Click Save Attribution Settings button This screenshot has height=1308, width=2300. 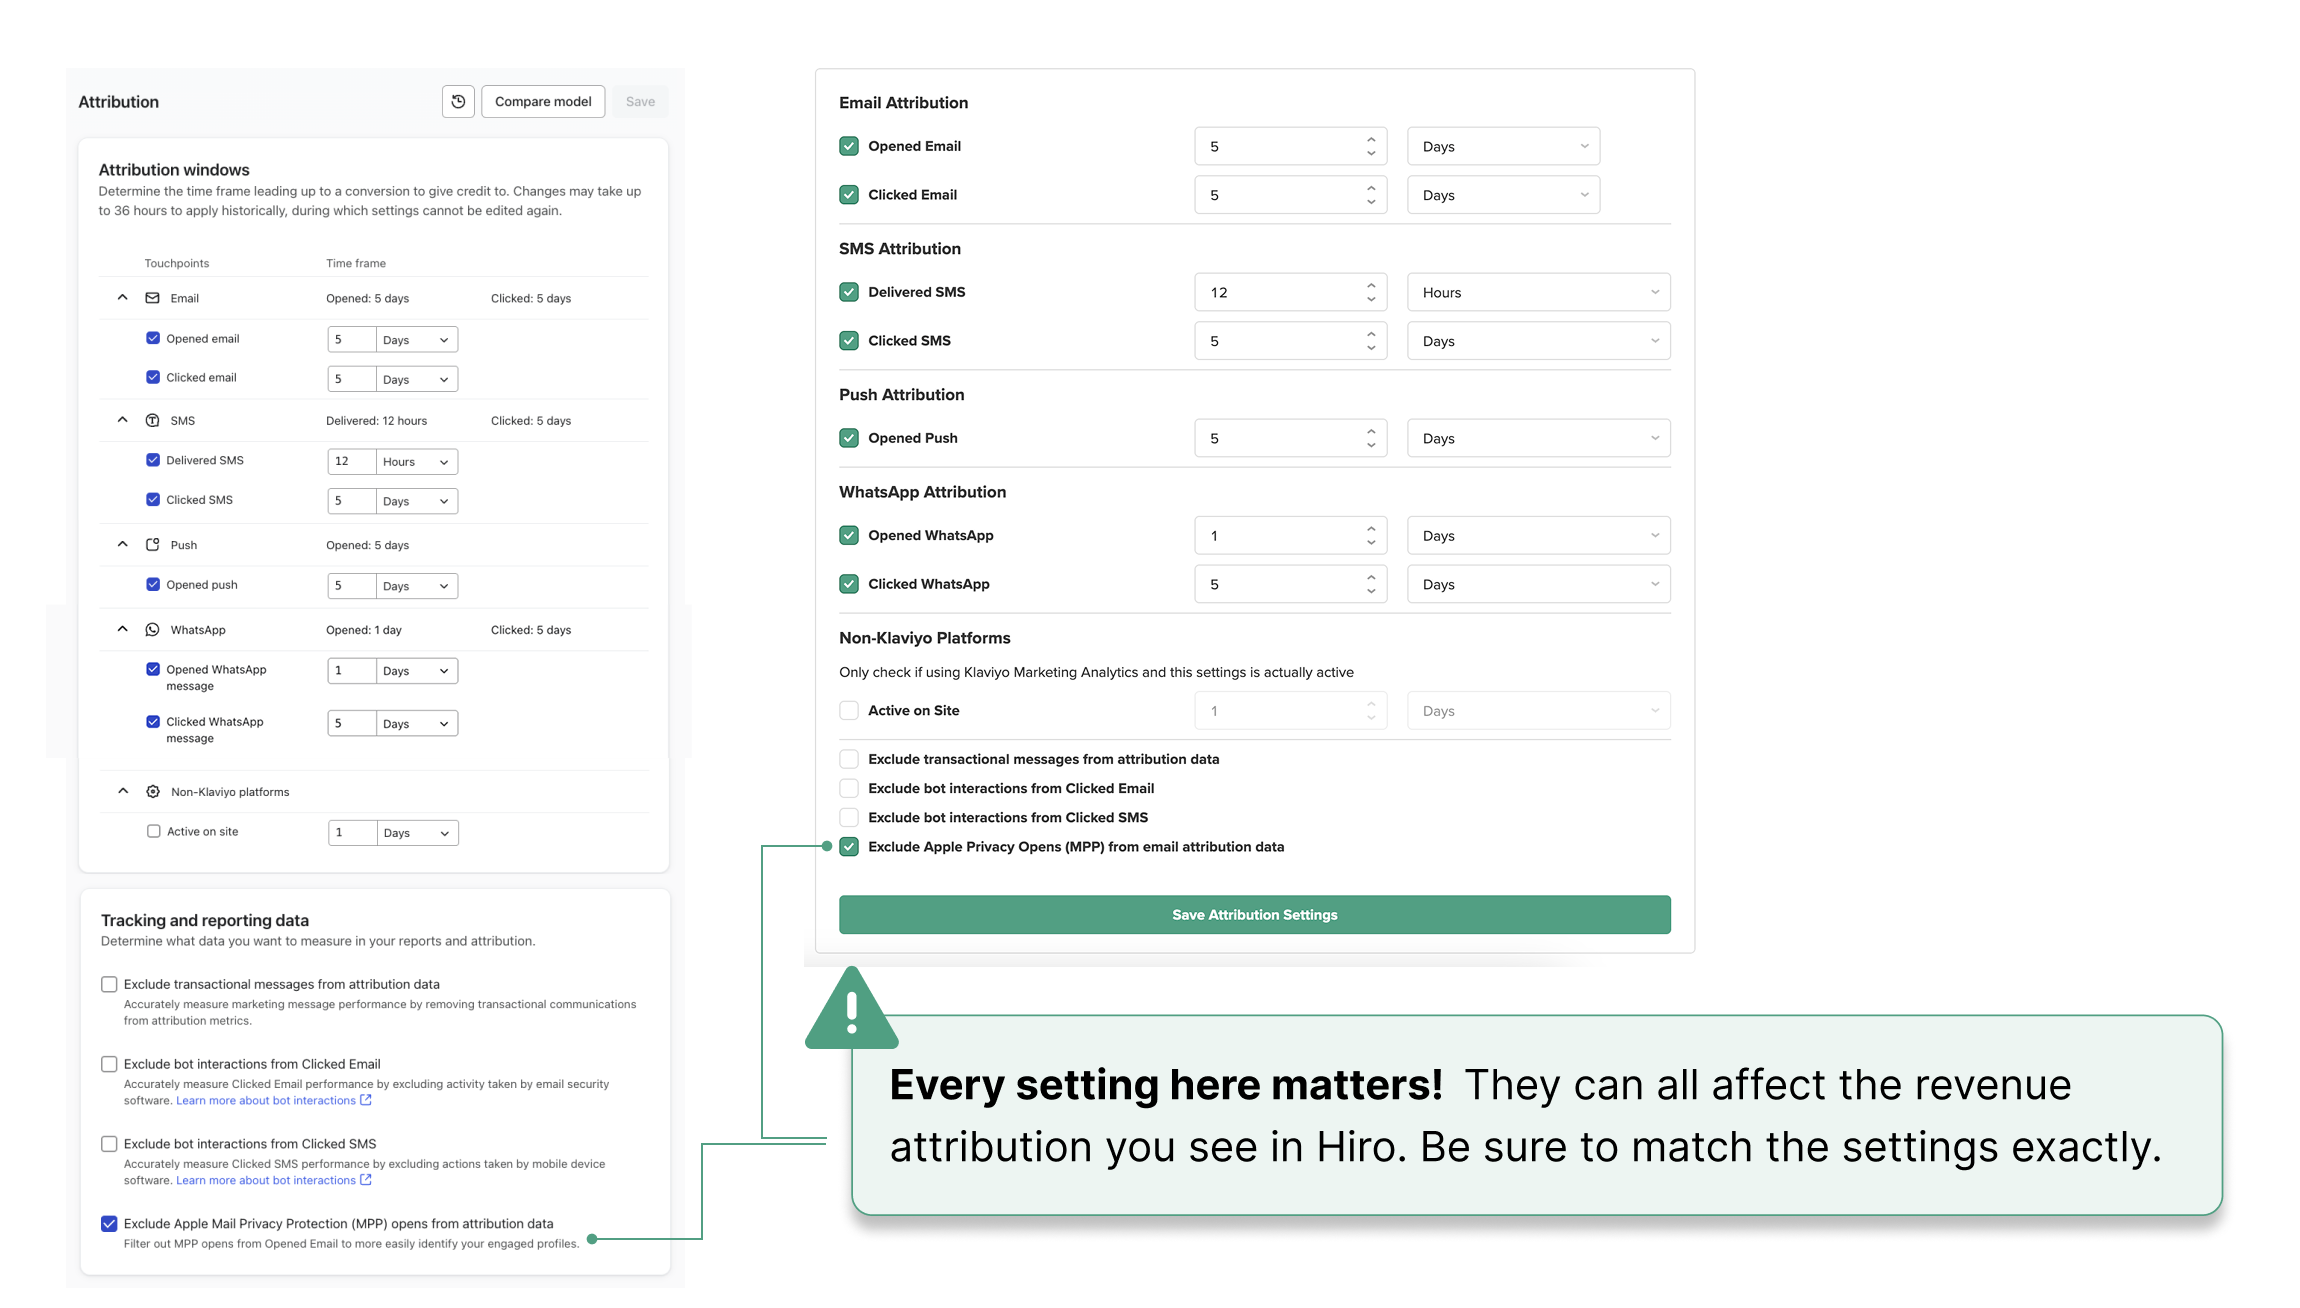click(1254, 914)
